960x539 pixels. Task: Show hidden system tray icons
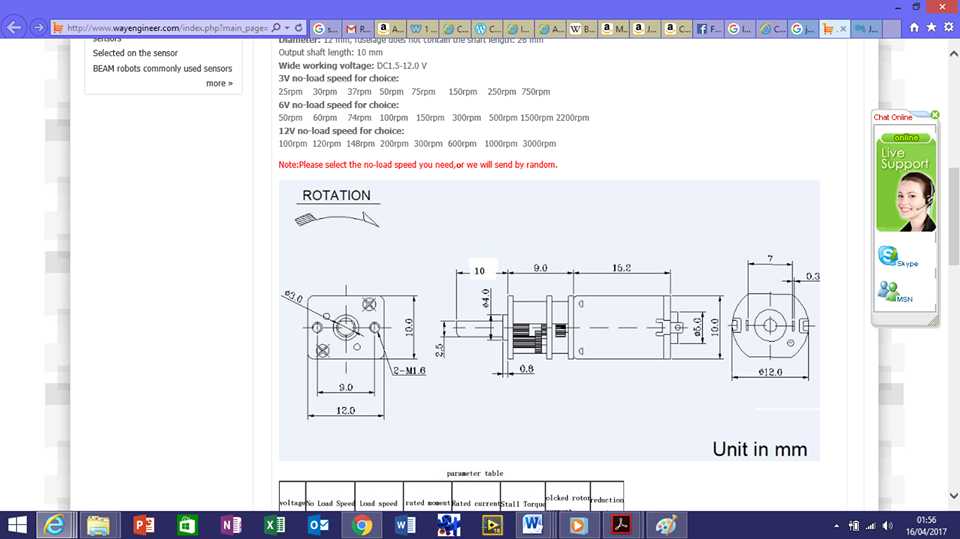point(836,526)
